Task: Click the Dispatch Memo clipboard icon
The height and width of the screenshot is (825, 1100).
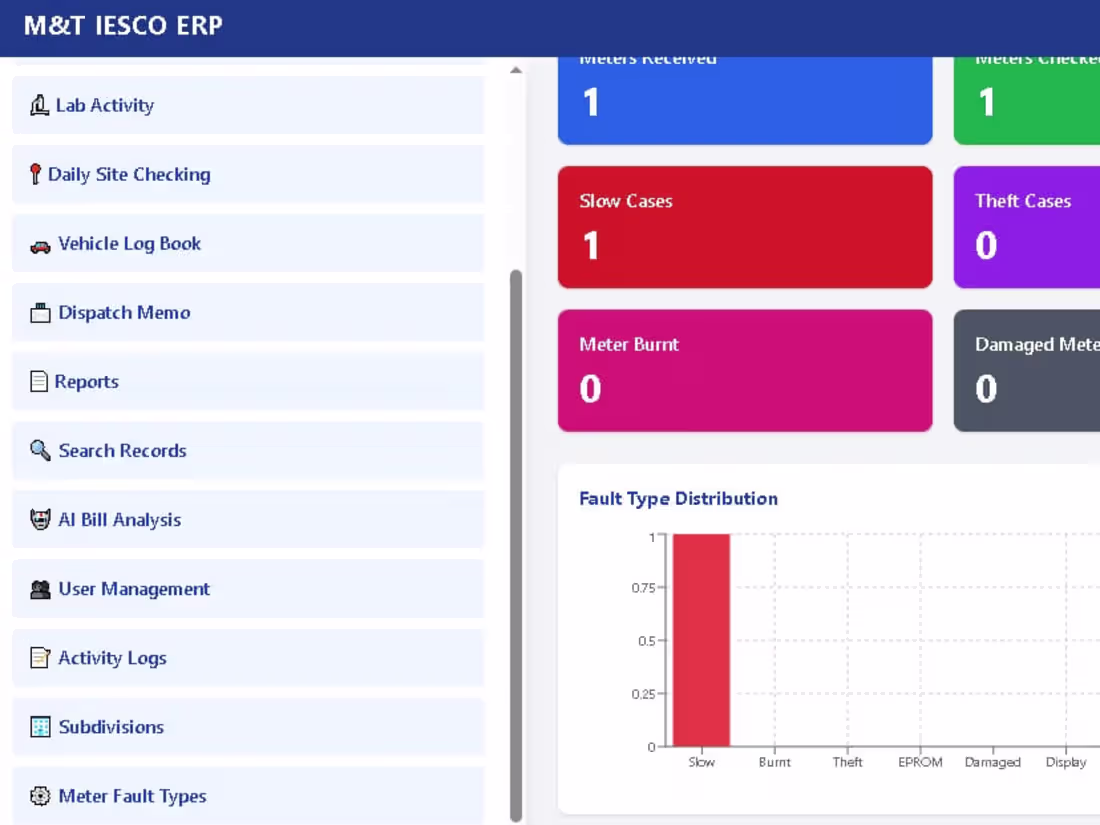Action: pyautogui.click(x=39, y=311)
